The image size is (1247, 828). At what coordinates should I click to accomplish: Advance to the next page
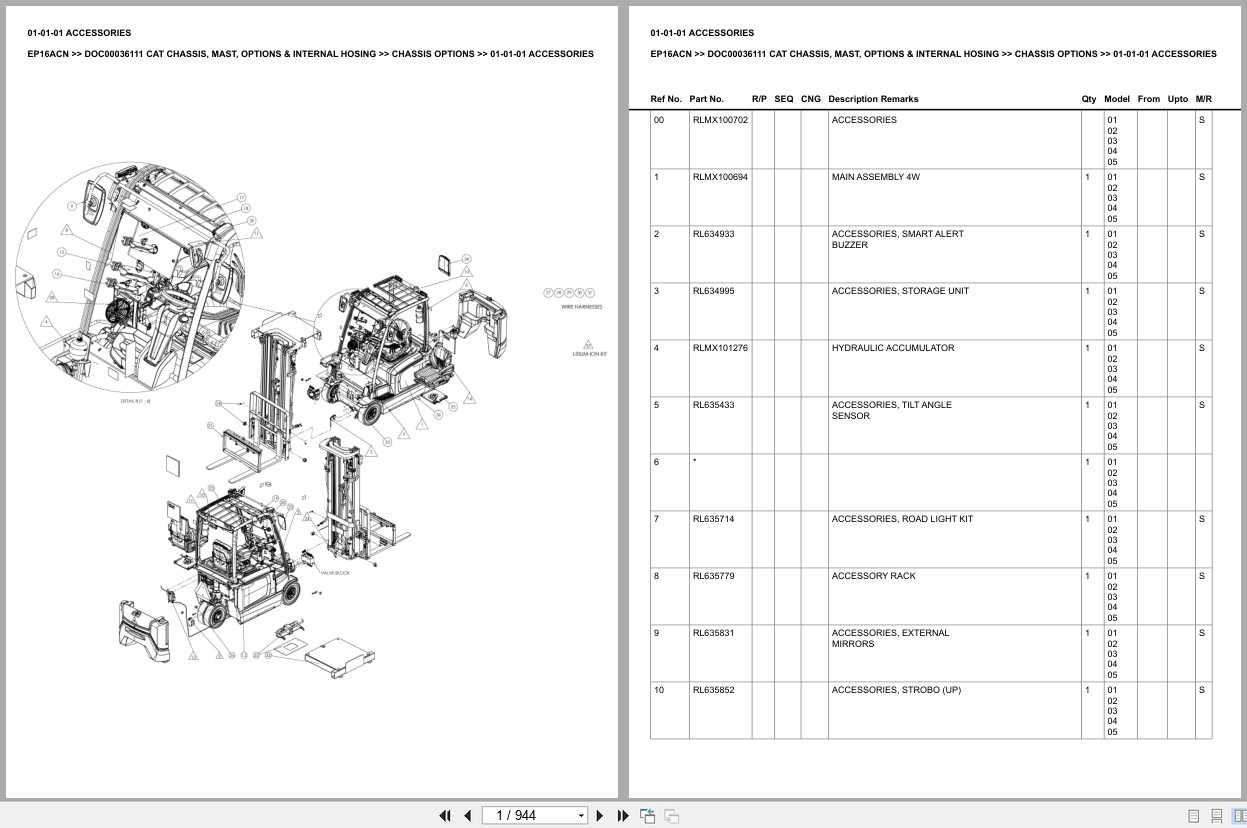pos(598,816)
